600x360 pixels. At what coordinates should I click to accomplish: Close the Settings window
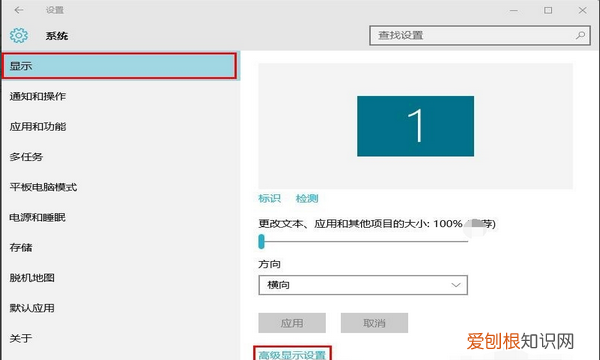pos(582,10)
